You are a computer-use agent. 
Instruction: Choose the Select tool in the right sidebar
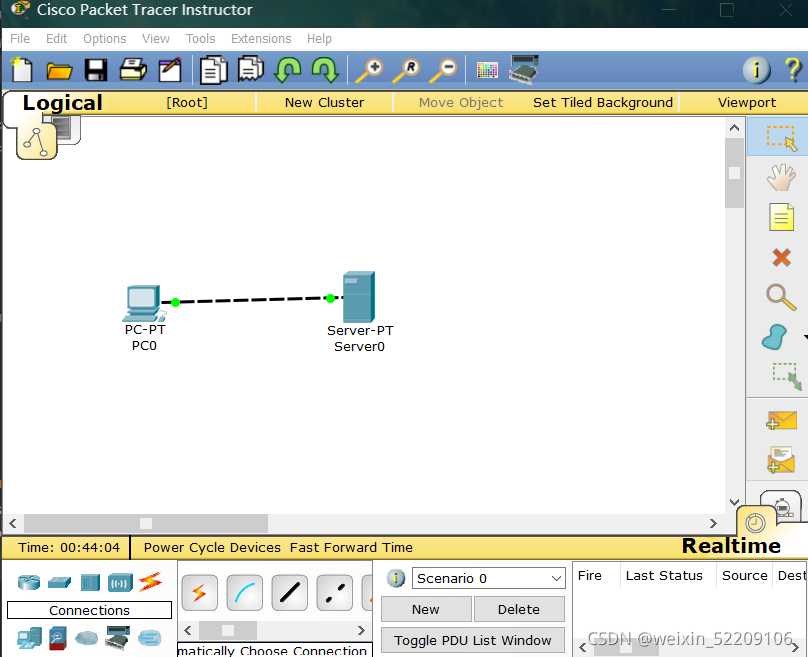pos(781,138)
